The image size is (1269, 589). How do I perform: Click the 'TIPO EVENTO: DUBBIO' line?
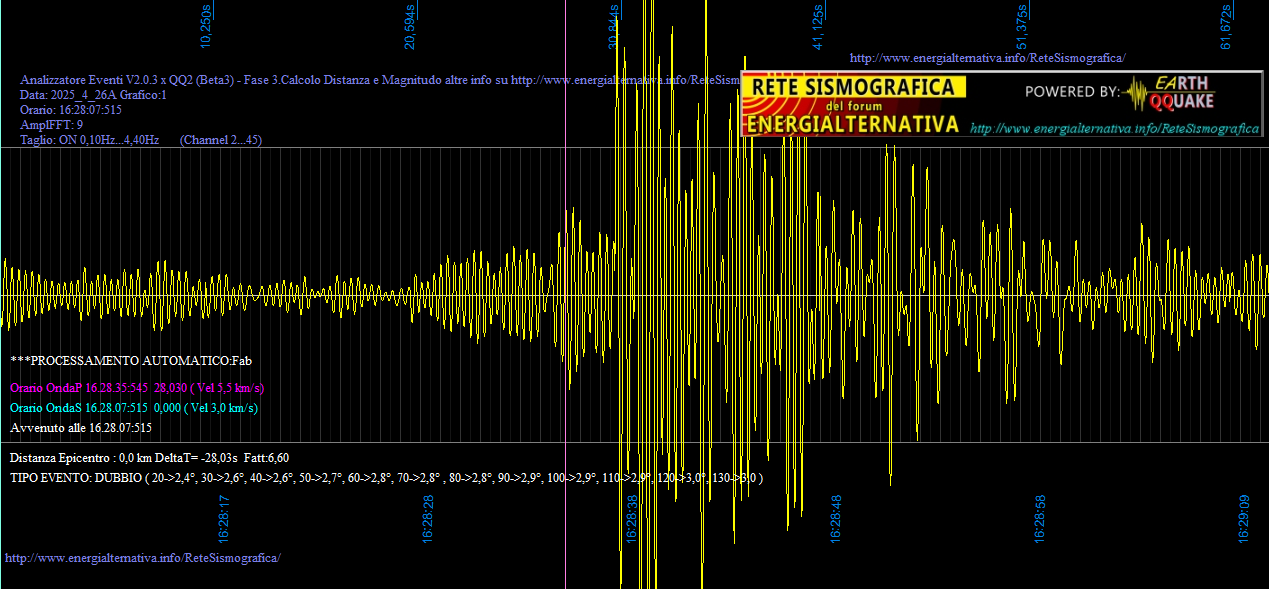[386, 478]
